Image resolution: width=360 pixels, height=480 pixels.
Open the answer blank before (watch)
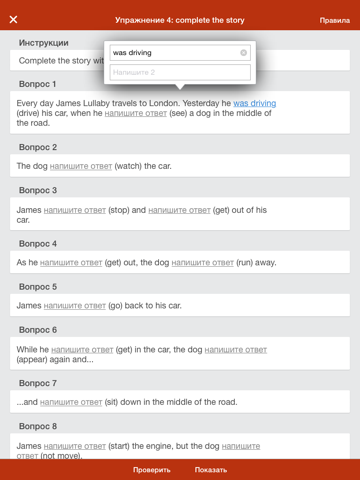pos(81,166)
